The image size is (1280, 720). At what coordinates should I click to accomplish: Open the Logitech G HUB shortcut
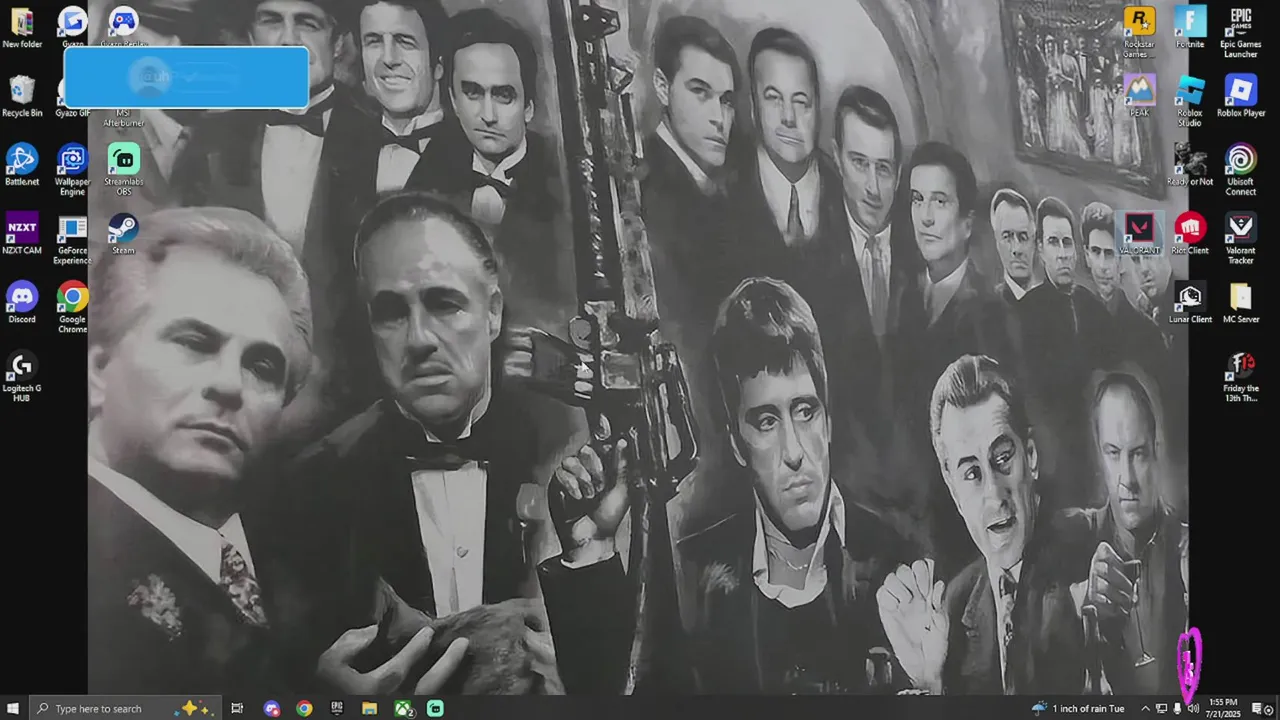(x=22, y=378)
